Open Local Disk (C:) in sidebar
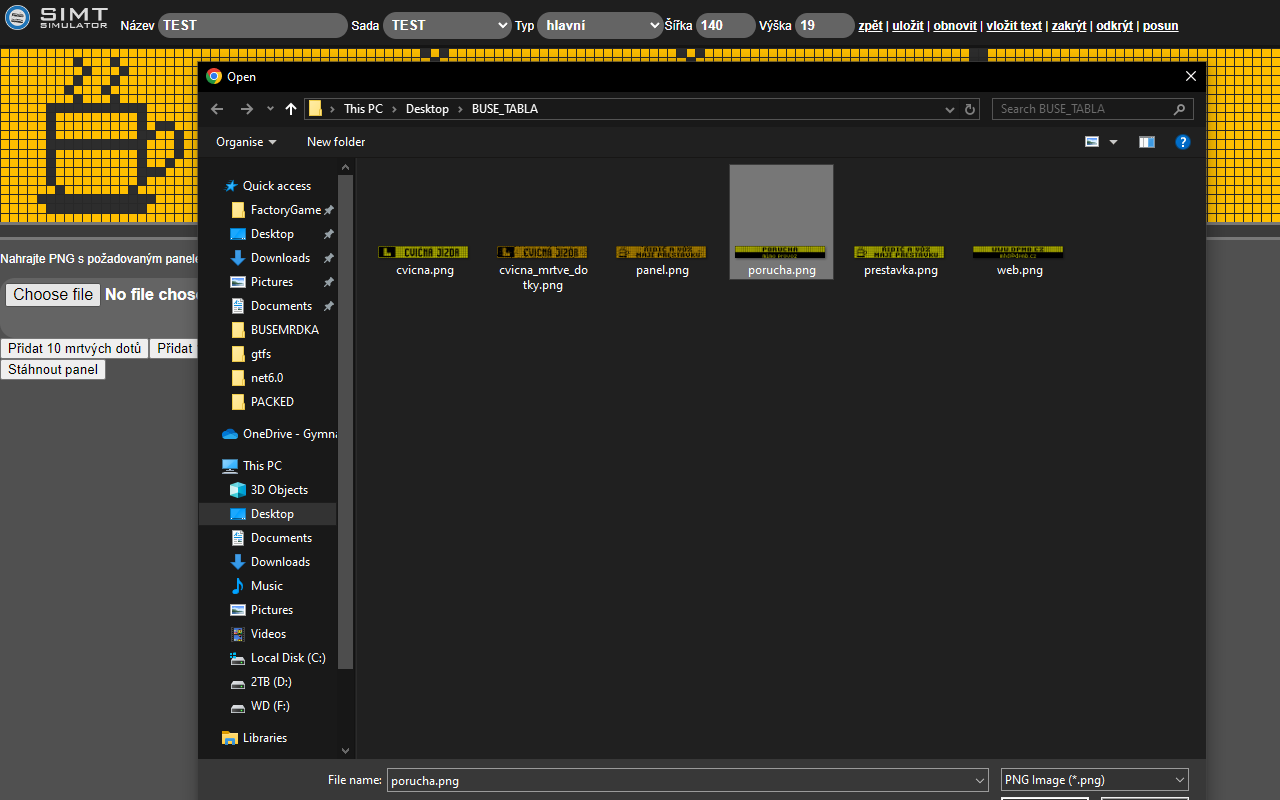The image size is (1280, 800). click(x=288, y=658)
